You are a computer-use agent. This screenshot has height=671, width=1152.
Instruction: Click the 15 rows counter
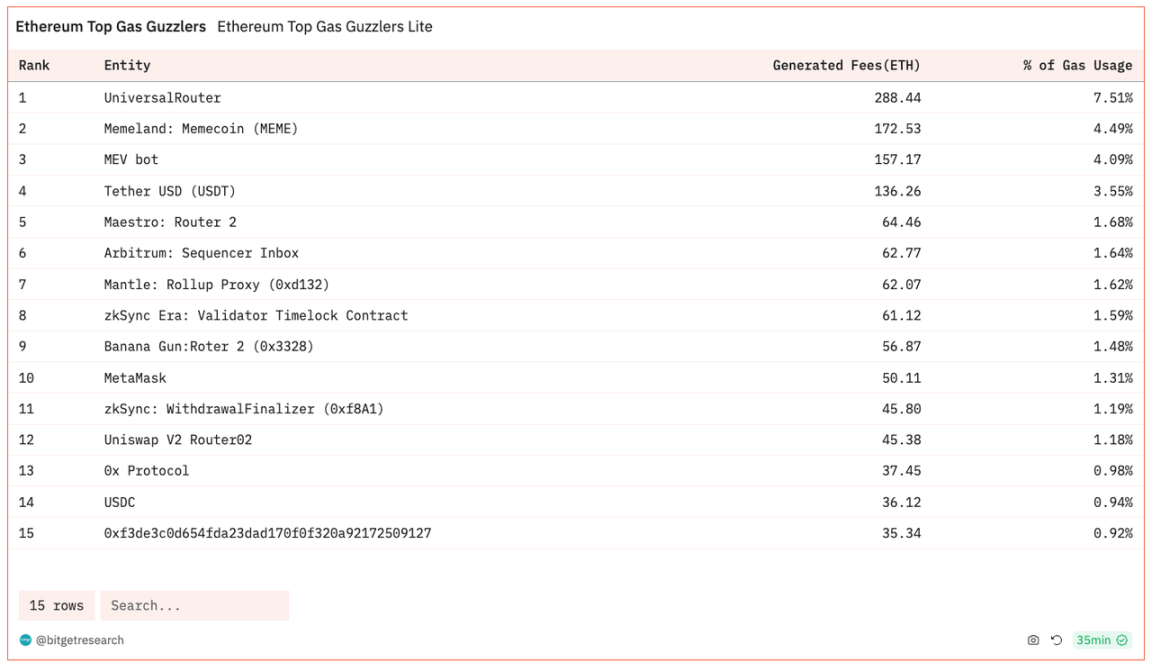click(57, 605)
